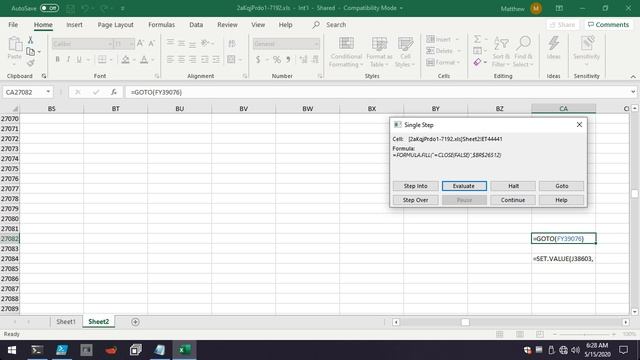Screen dimensions: 640x360
Task: Open Conditional Formatting menu
Action: click(x=346, y=52)
